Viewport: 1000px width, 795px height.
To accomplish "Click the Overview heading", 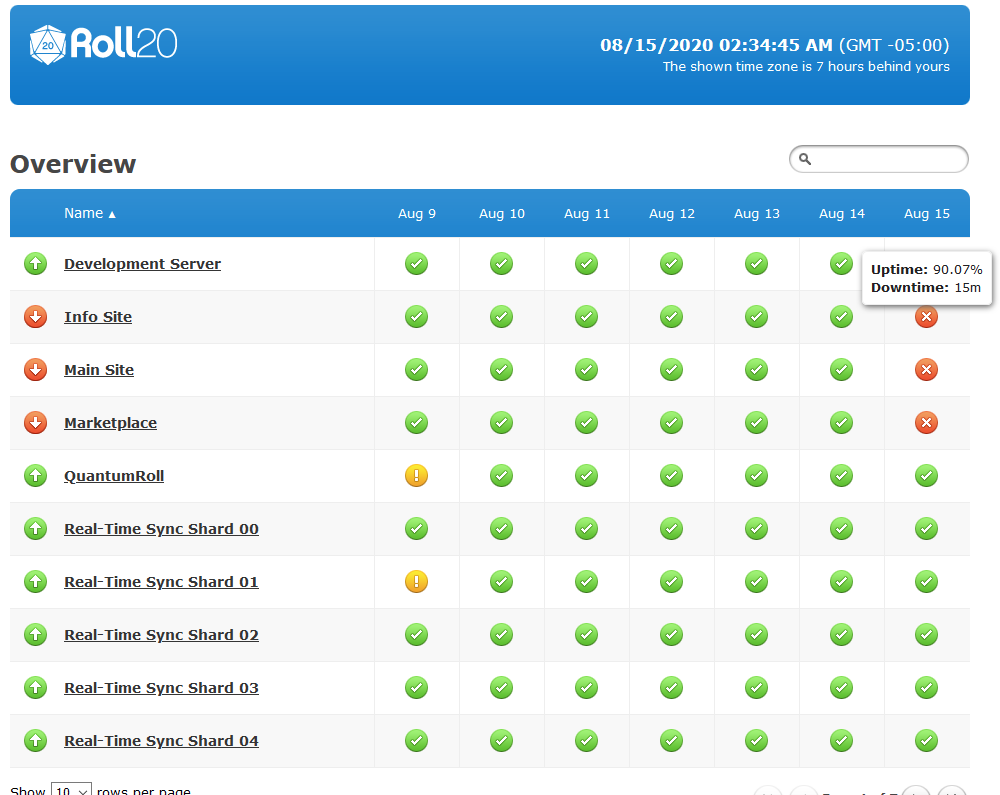I will (73, 164).
